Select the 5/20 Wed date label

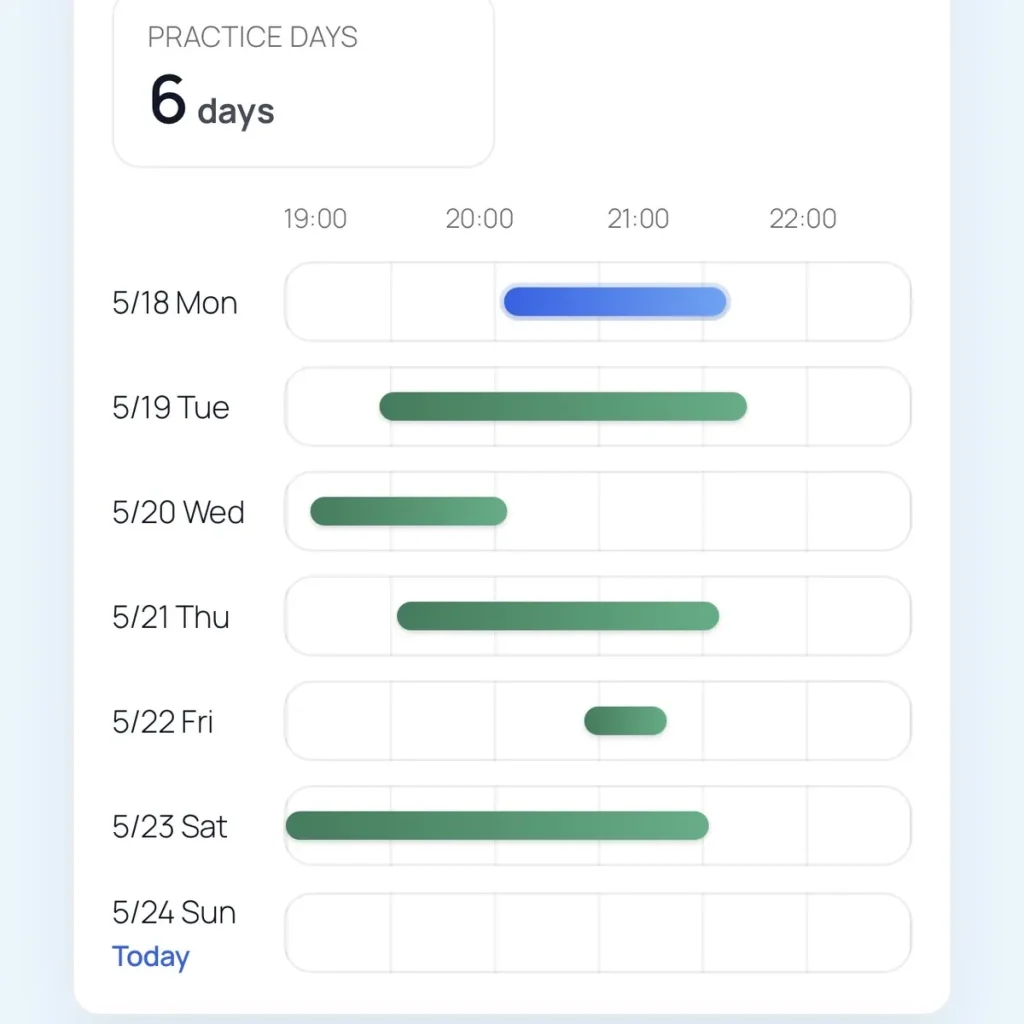[178, 512]
